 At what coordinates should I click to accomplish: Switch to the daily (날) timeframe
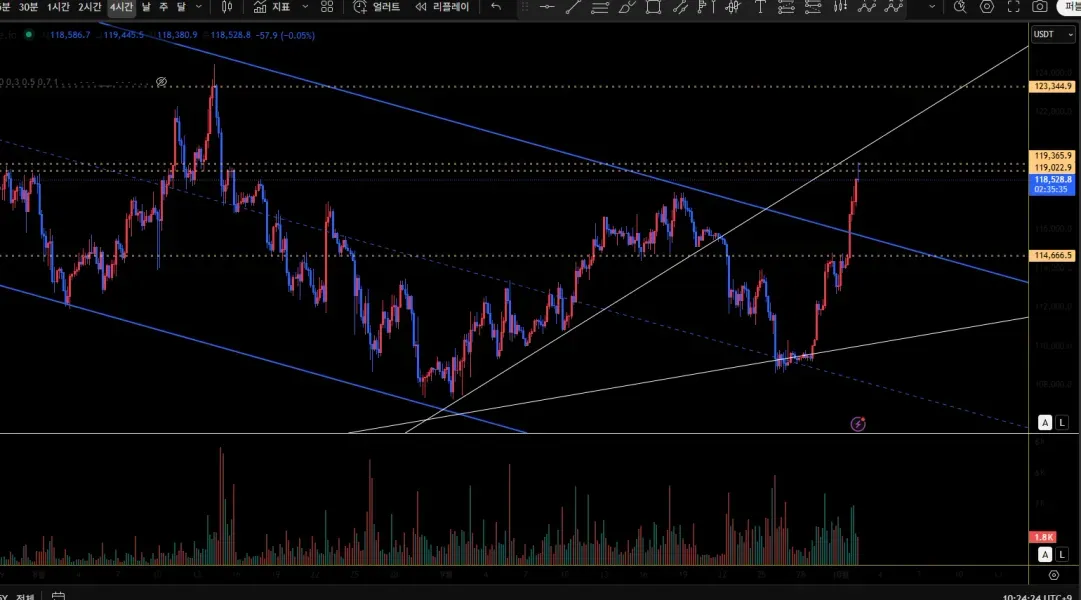click(146, 7)
